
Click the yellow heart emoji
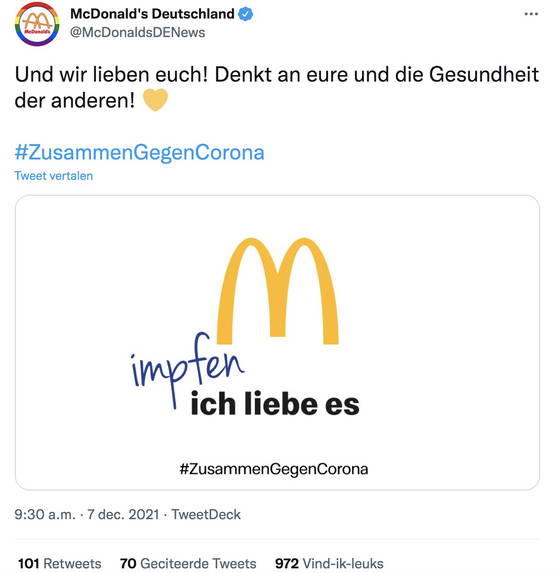pyautogui.click(x=155, y=99)
